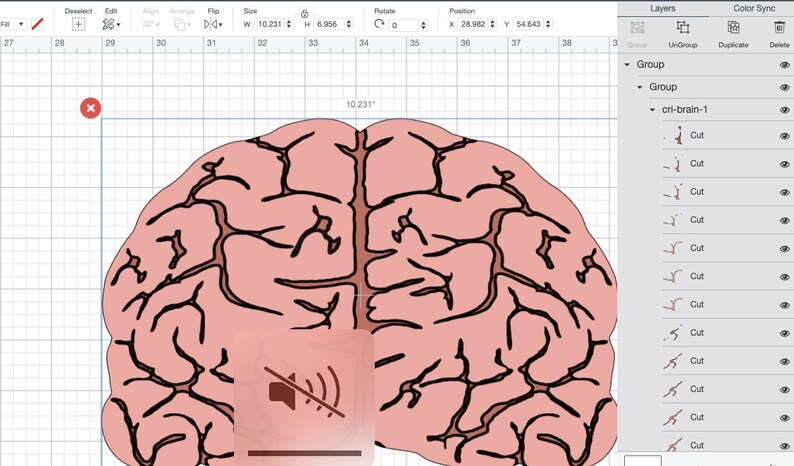Toggle visibility of cri-brain-1 layer
The width and height of the screenshot is (794, 466).
(784, 110)
